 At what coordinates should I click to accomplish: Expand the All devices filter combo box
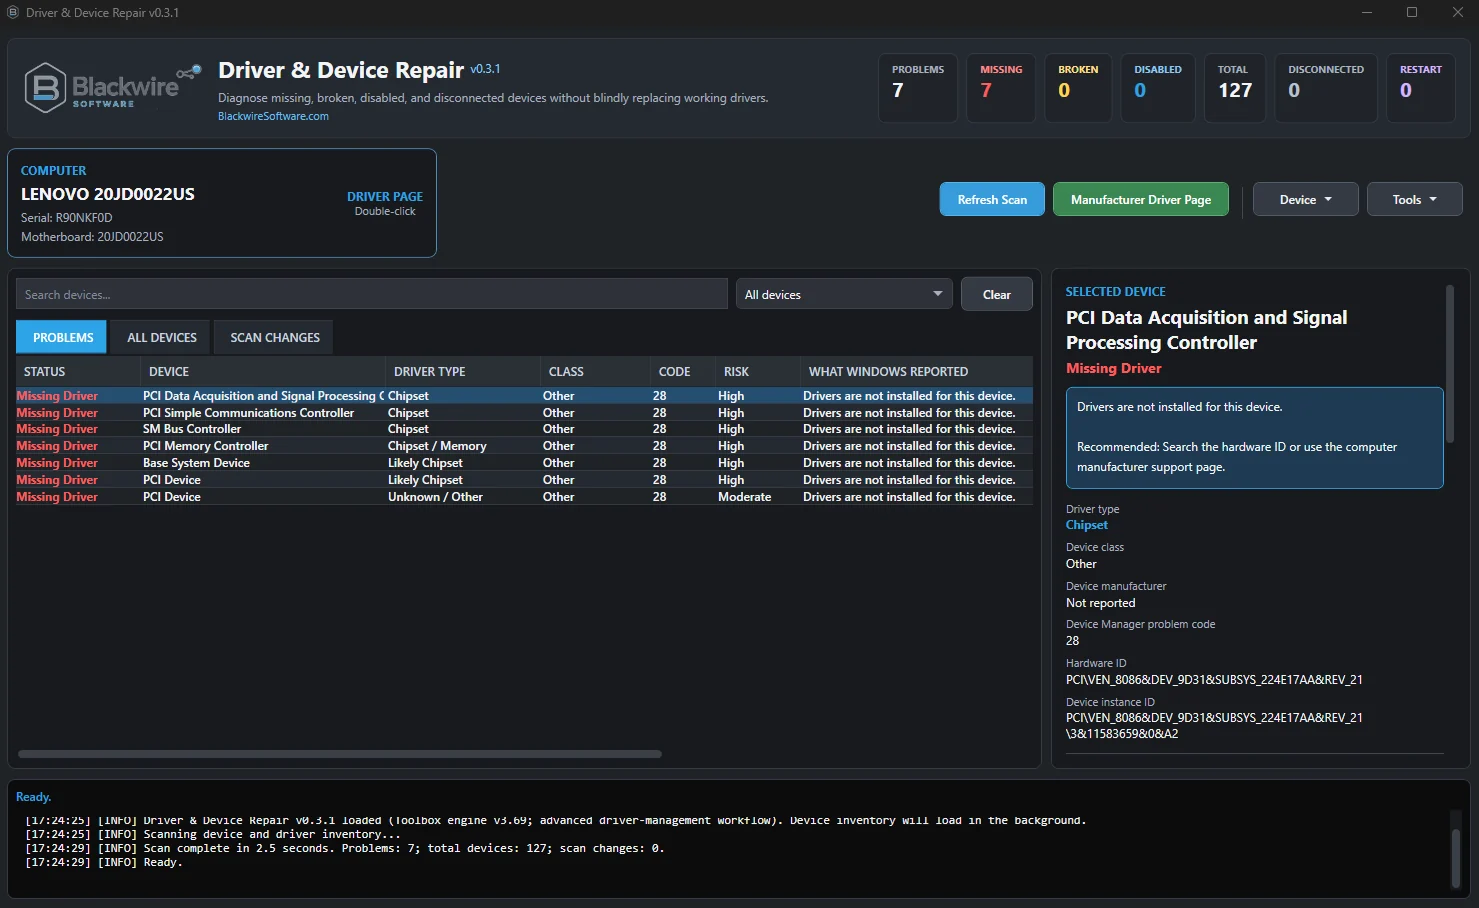[844, 294]
